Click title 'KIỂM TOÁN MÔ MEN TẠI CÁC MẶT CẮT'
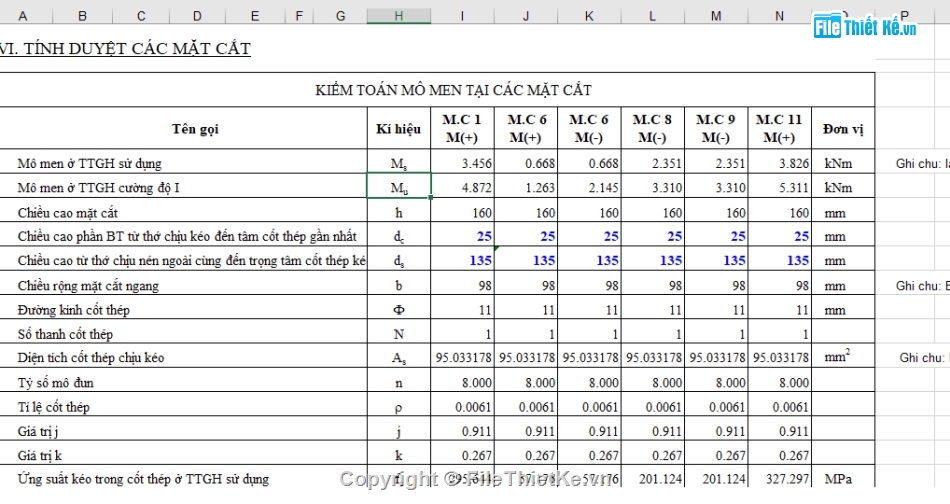The height and width of the screenshot is (504, 950). click(x=453, y=90)
